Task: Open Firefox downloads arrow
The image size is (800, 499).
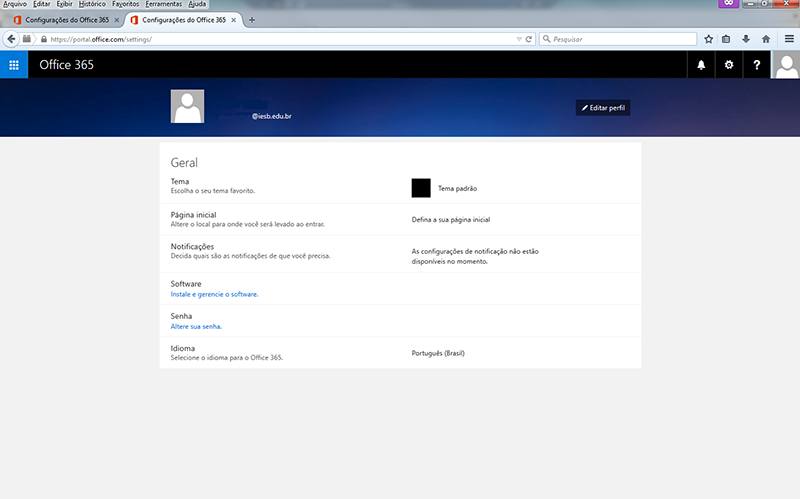Action: (746, 39)
